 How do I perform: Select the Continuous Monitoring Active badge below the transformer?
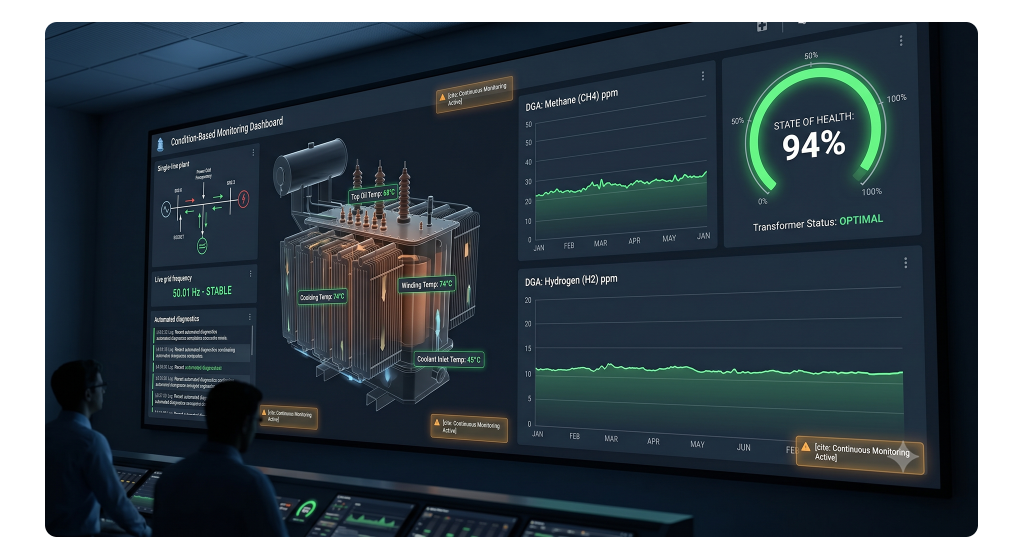[470, 428]
